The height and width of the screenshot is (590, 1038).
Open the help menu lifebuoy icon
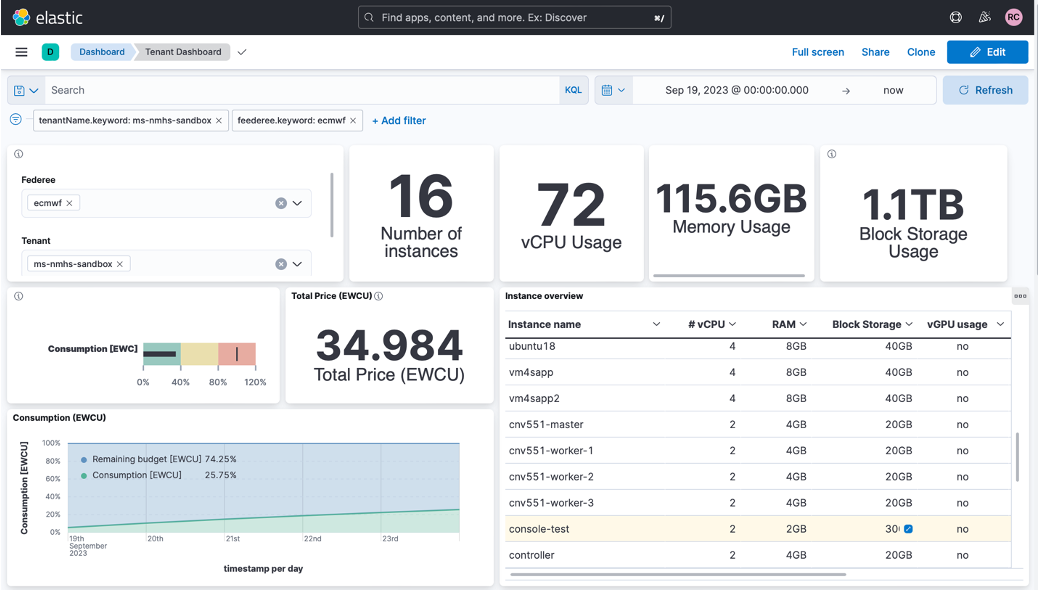(x=955, y=18)
